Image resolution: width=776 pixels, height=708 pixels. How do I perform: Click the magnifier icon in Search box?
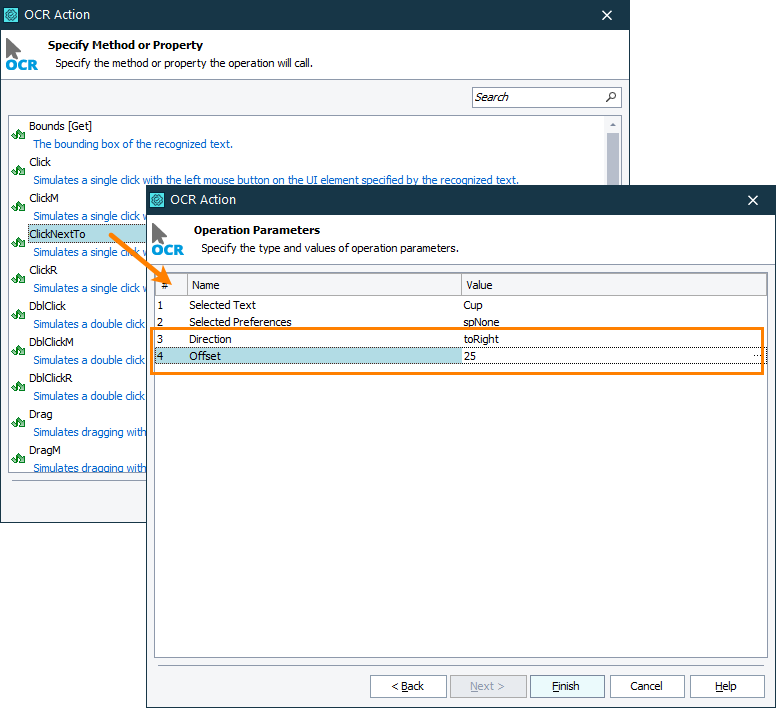[611, 97]
